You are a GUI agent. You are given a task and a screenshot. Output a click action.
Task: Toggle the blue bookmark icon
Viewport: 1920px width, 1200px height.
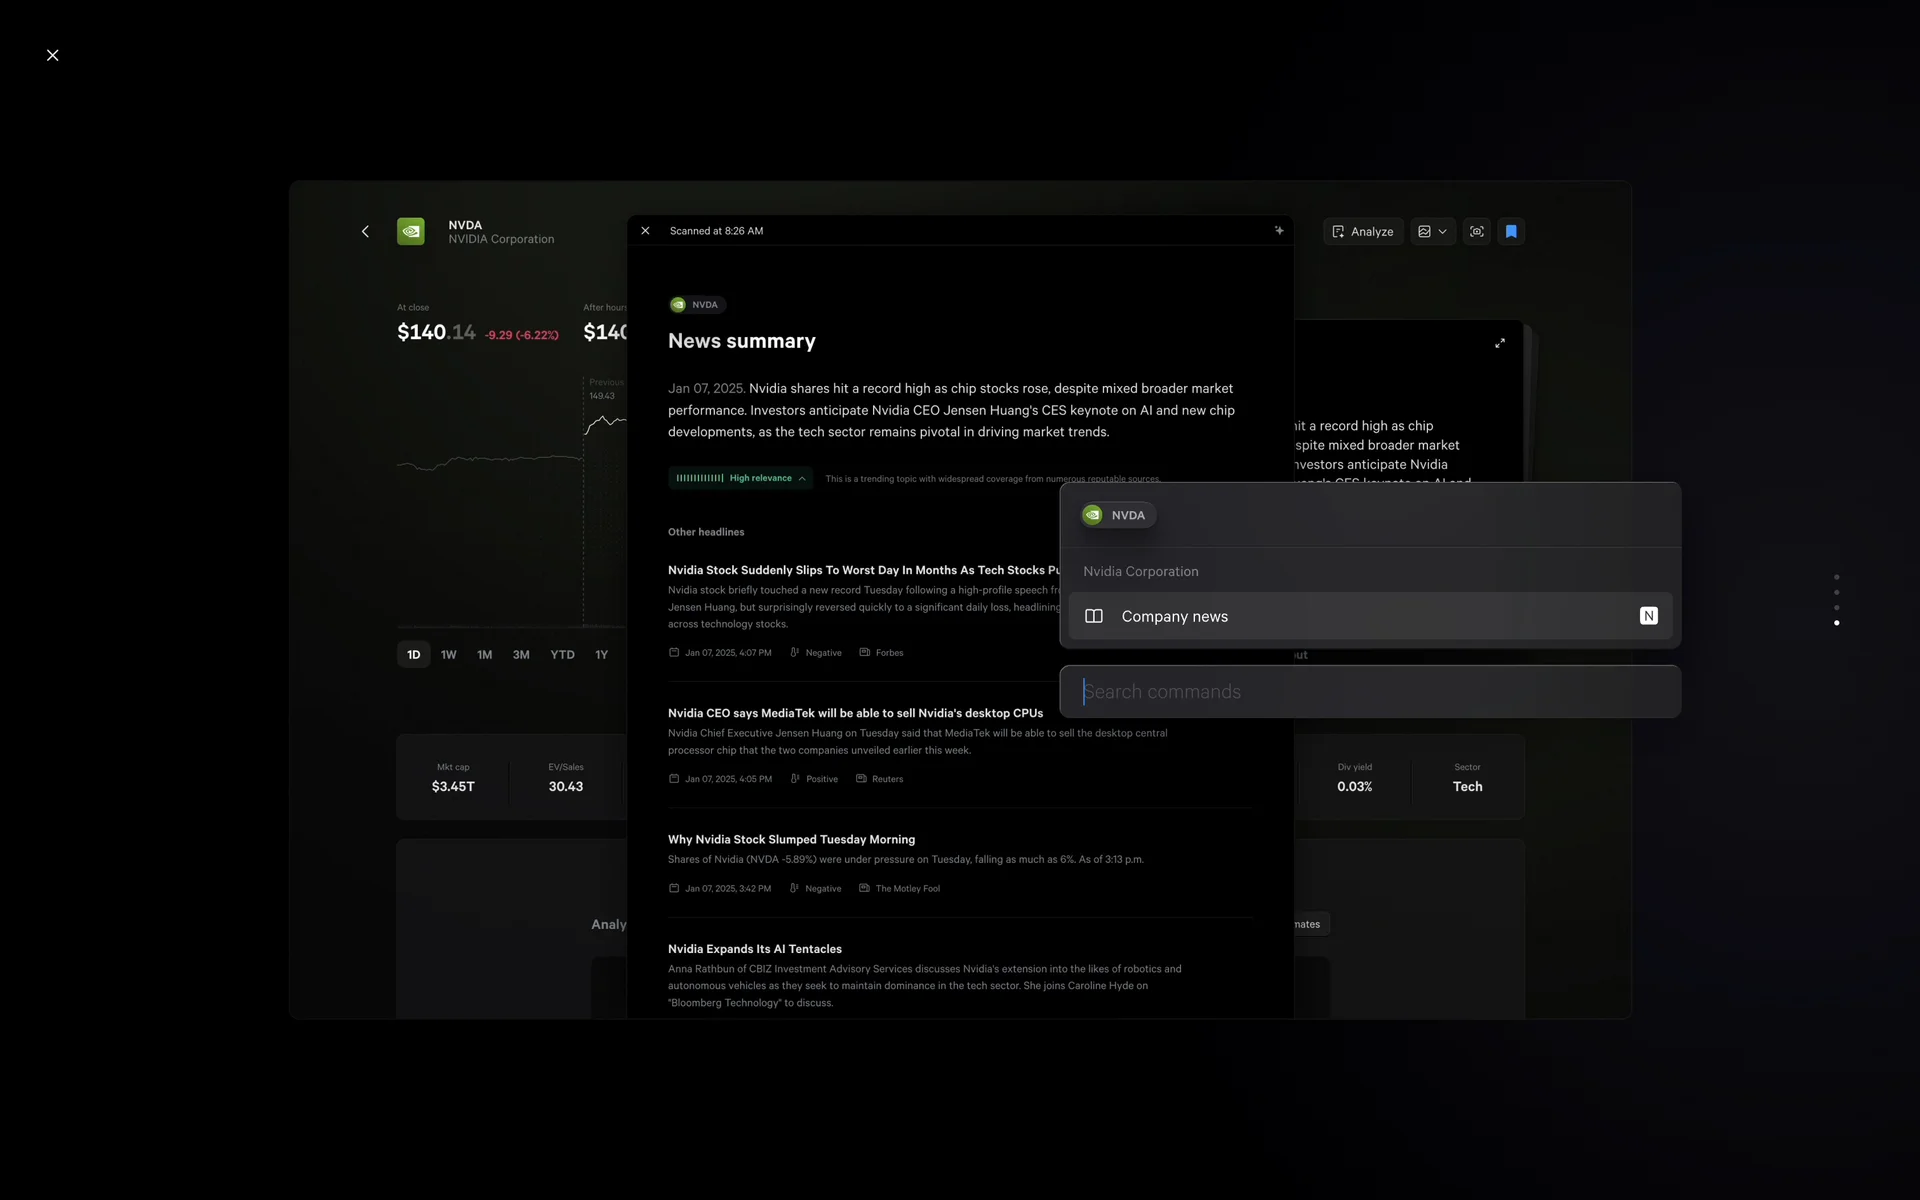pos(1511,231)
